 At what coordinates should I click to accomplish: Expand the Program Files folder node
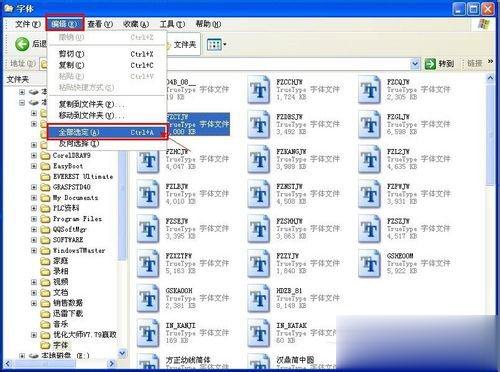click(34, 219)
